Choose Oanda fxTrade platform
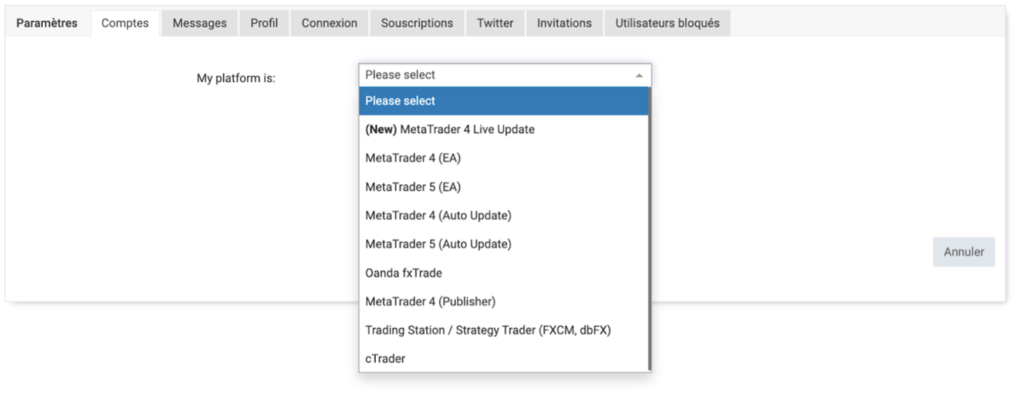 (504, 272)
